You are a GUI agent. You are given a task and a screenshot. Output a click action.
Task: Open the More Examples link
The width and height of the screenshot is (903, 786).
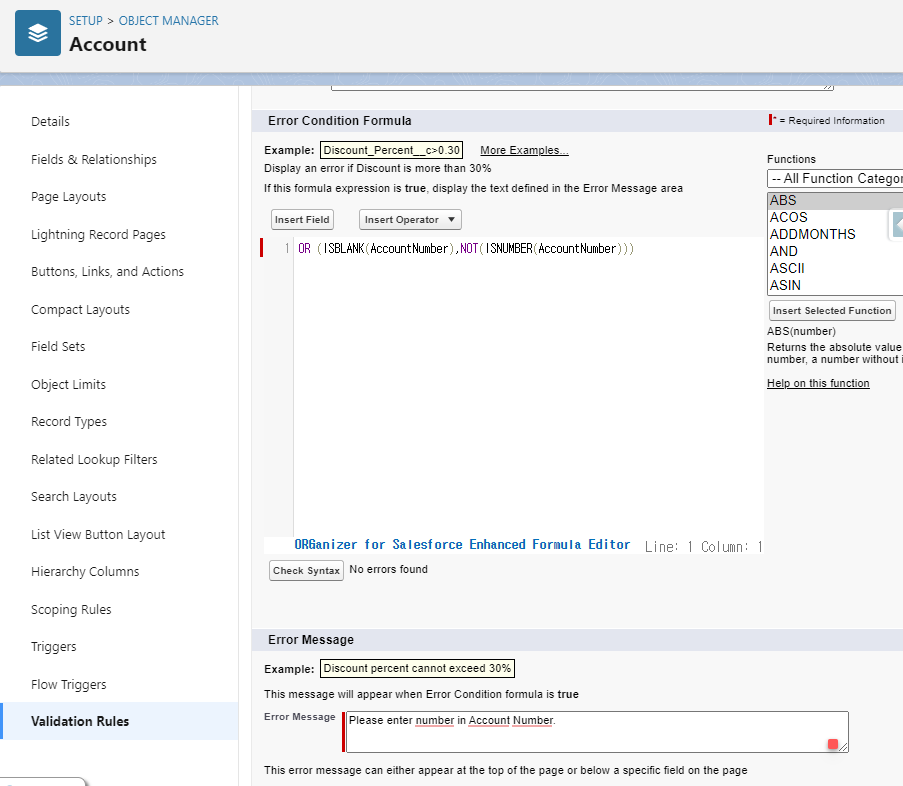[x=524, y=150]
